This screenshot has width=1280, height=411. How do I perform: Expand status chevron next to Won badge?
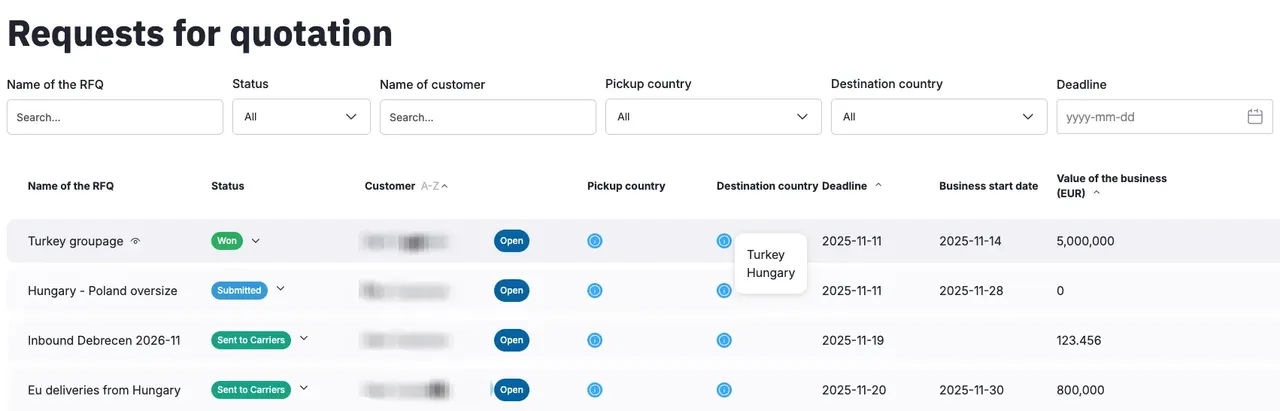tap(256, 241)
